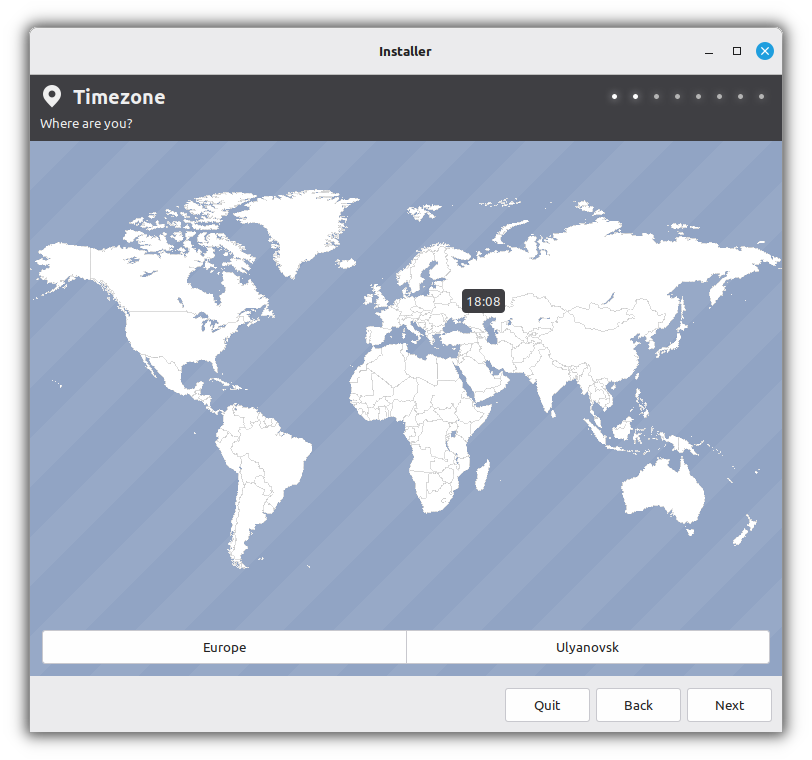Click the Timezone location pin icon
The image size is (812, 760).
pos(52,96)
